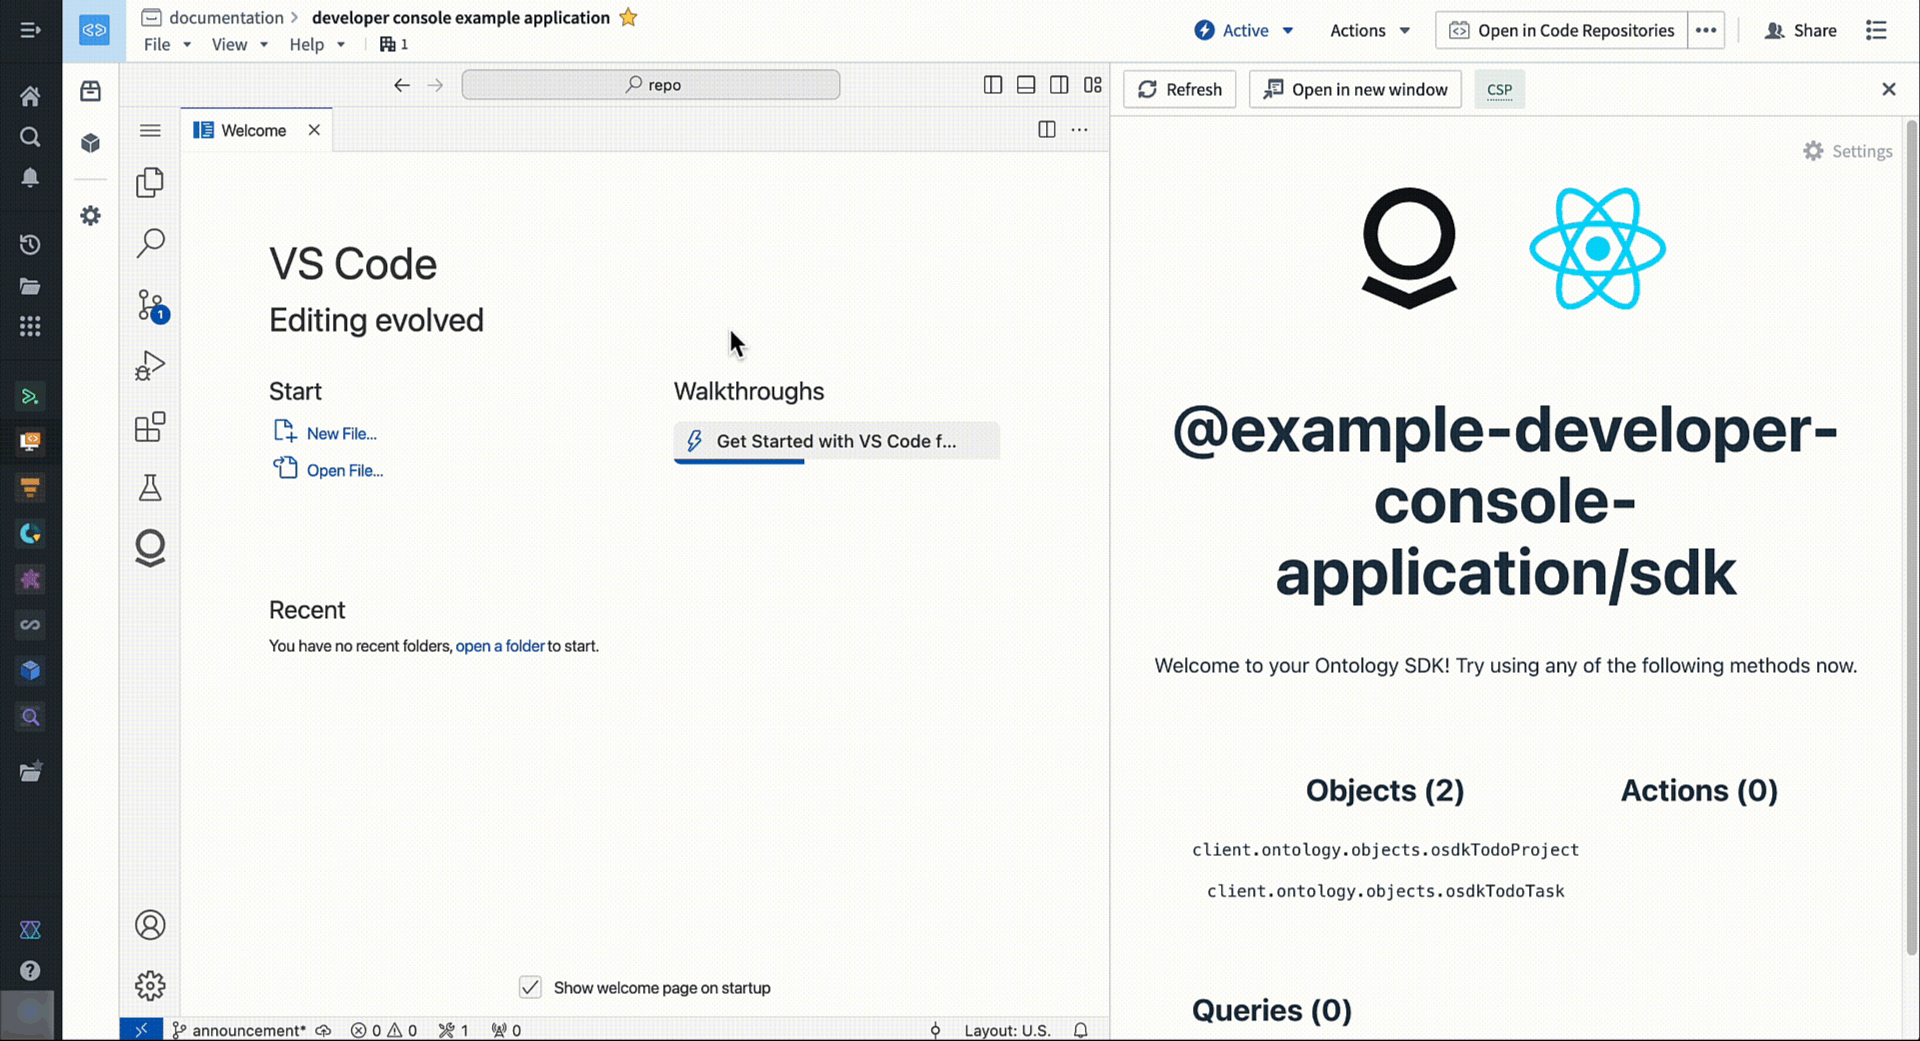Go forward with the right arrow

click(435, 85)
